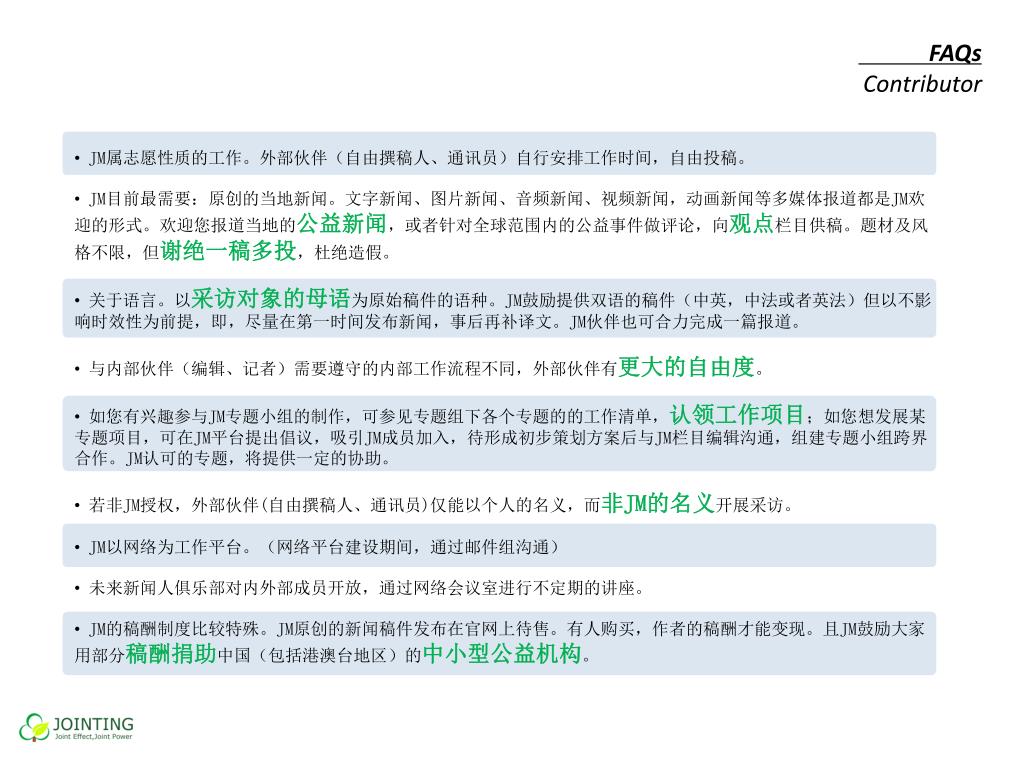
Task: Click the bullet starting 未来新闻人俱乐部
Action: coord(359,588)
